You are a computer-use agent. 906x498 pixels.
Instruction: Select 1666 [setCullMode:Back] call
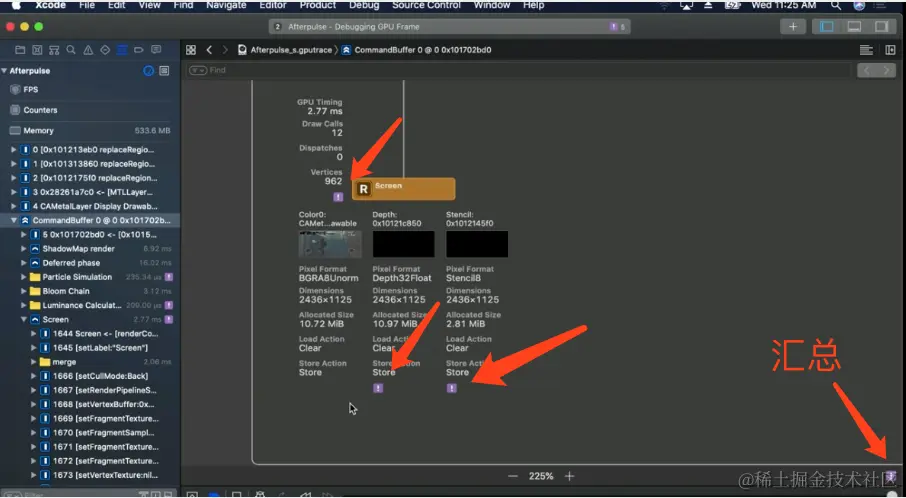pyautogui.click(x=90, y=376)
